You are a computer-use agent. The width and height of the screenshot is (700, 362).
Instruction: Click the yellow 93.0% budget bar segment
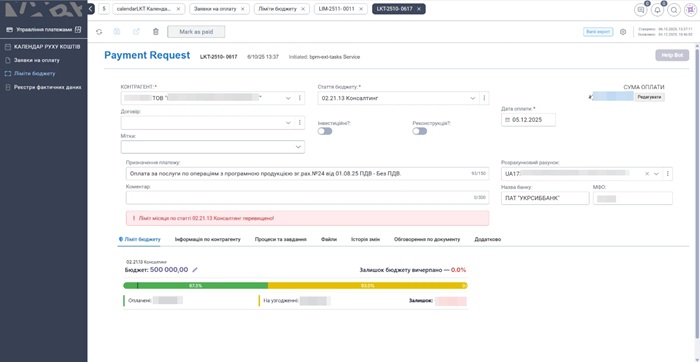pyautogui.click(x=367, y=286)
